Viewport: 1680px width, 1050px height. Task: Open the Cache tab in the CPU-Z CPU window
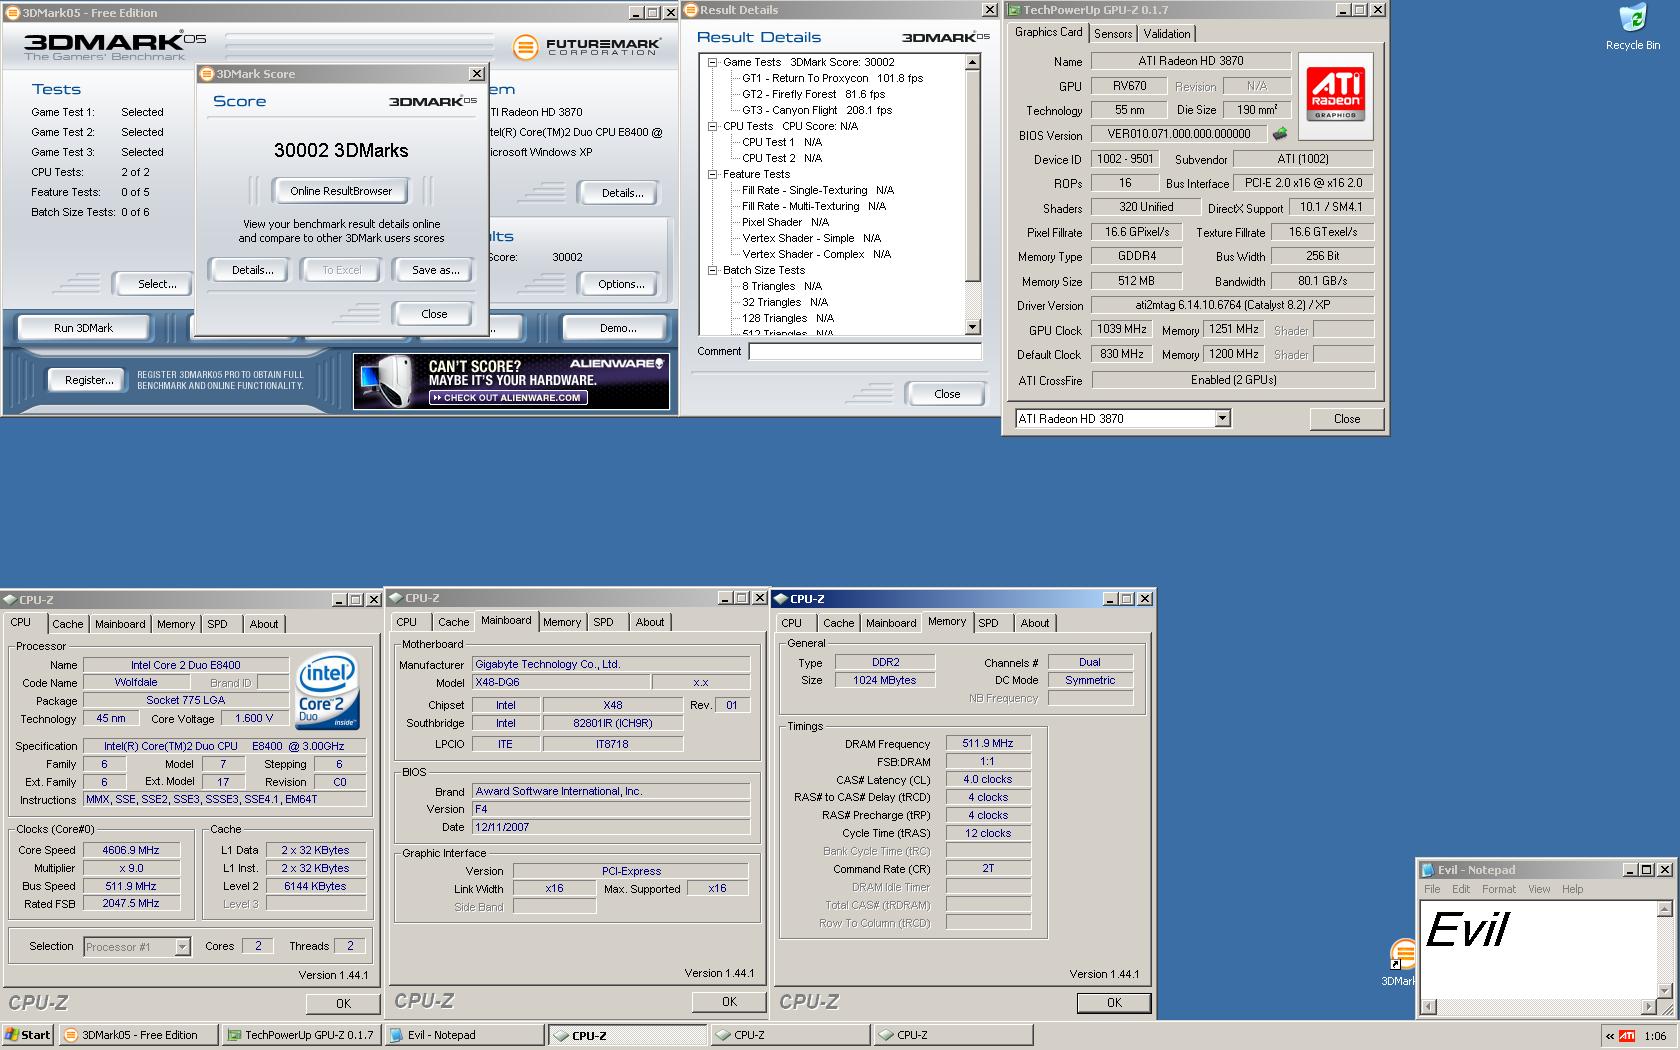pyautogui.click(x=68, y=624)
